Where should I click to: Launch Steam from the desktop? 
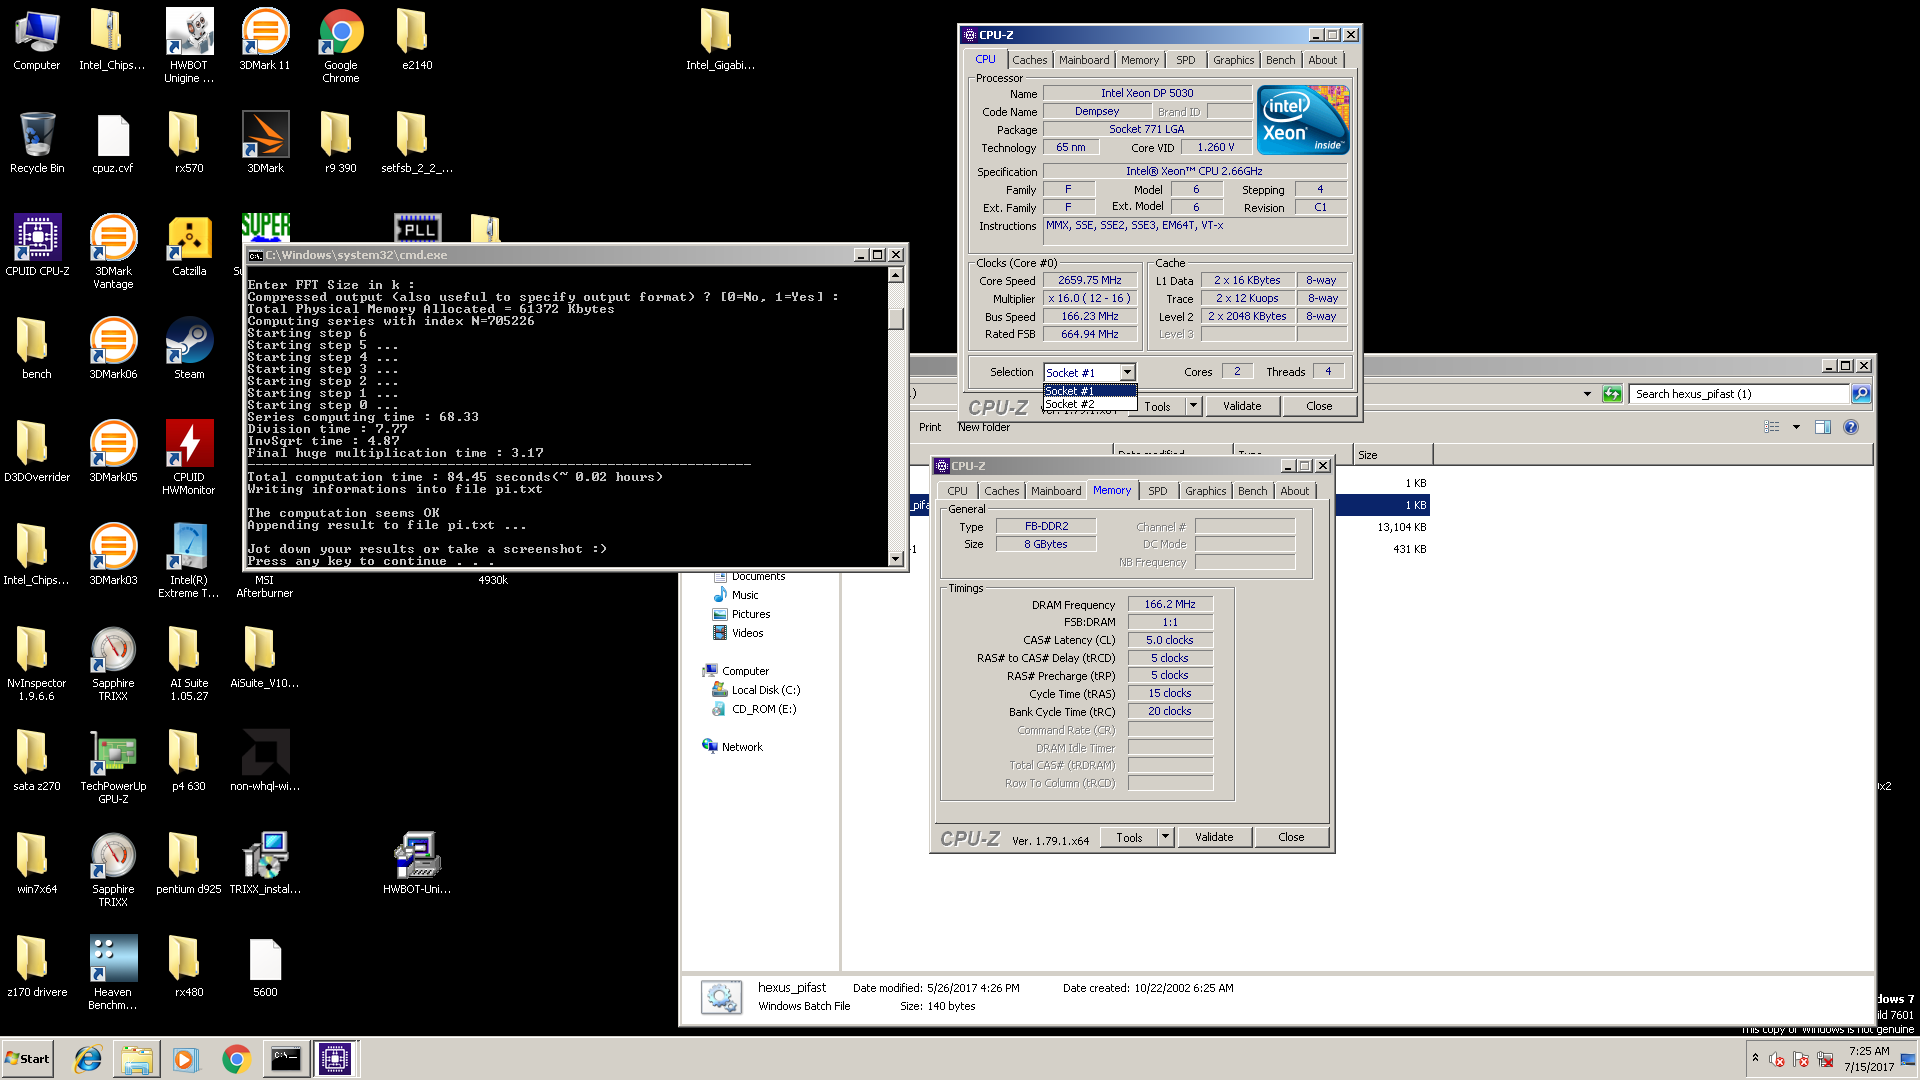[x=189, y=347]
